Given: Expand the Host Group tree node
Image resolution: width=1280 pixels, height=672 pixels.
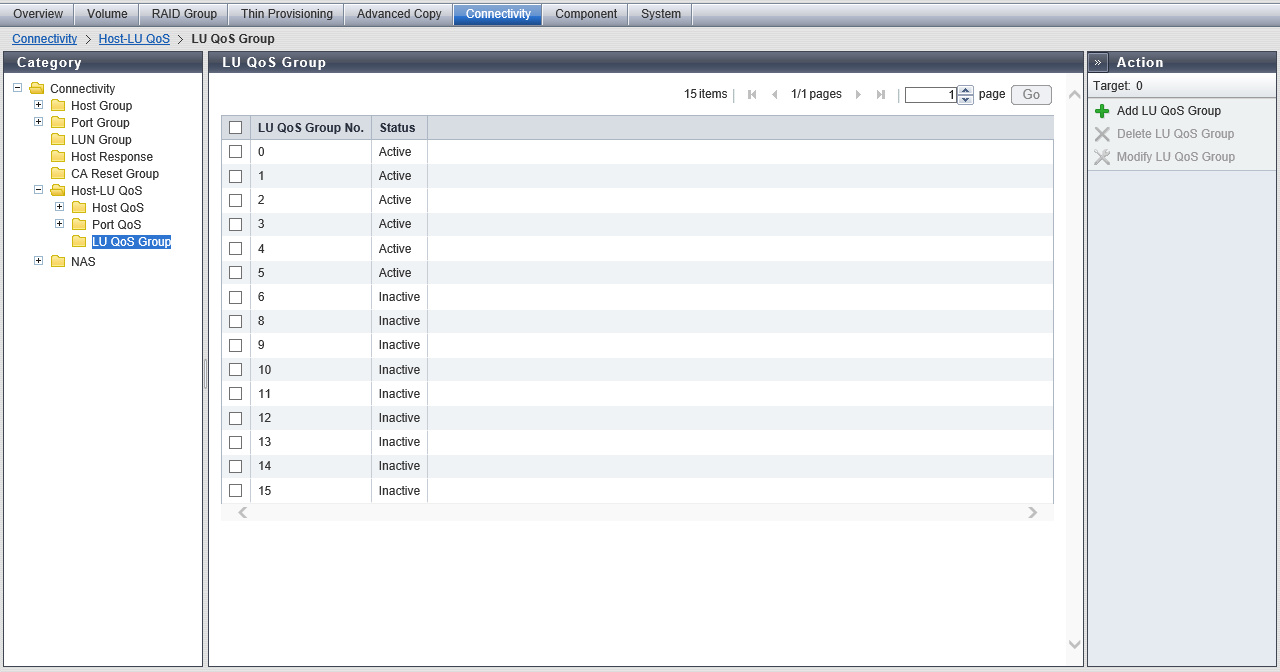Looking at the screenshot, I should [39, 105].
